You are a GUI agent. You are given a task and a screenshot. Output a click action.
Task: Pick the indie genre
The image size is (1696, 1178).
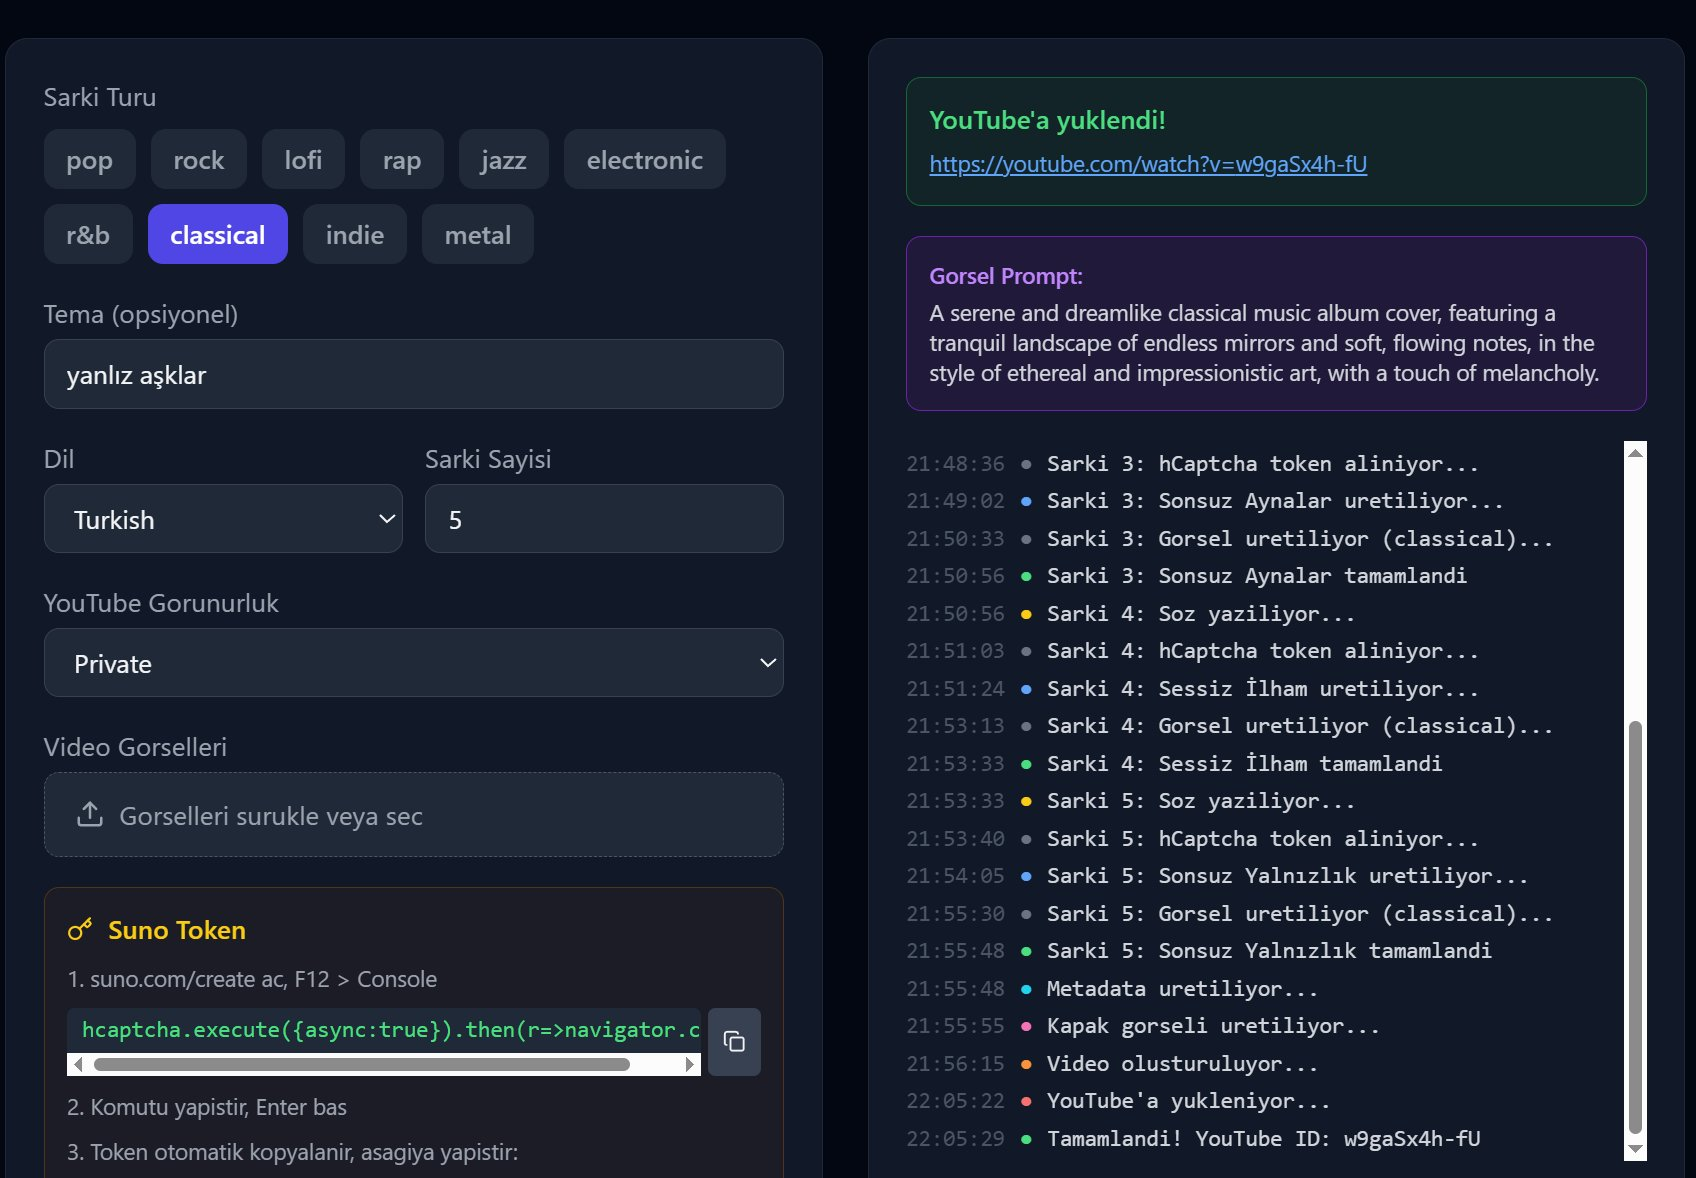coord(354,234)
